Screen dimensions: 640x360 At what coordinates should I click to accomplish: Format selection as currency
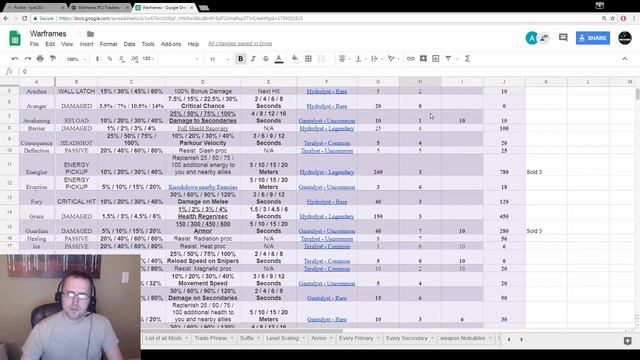(97, 59)
